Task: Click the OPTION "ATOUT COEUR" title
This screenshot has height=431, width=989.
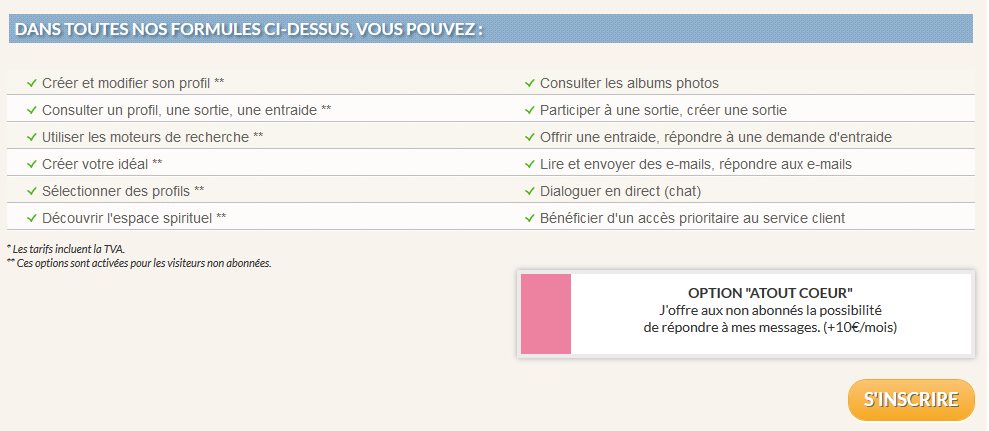Action: tap(770, 292)
